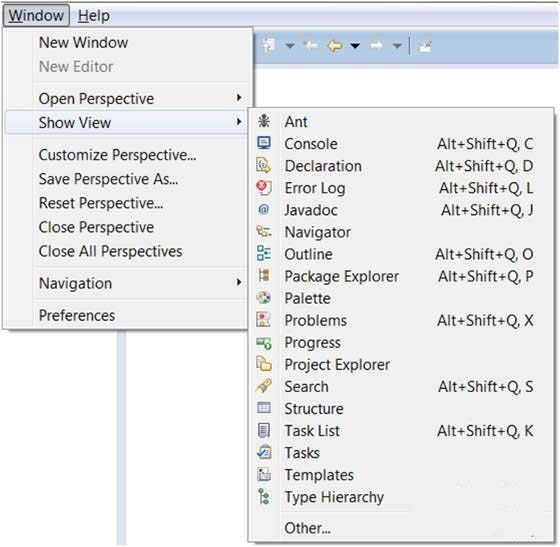Click the Type Hierarchy icon

[264, 496]
